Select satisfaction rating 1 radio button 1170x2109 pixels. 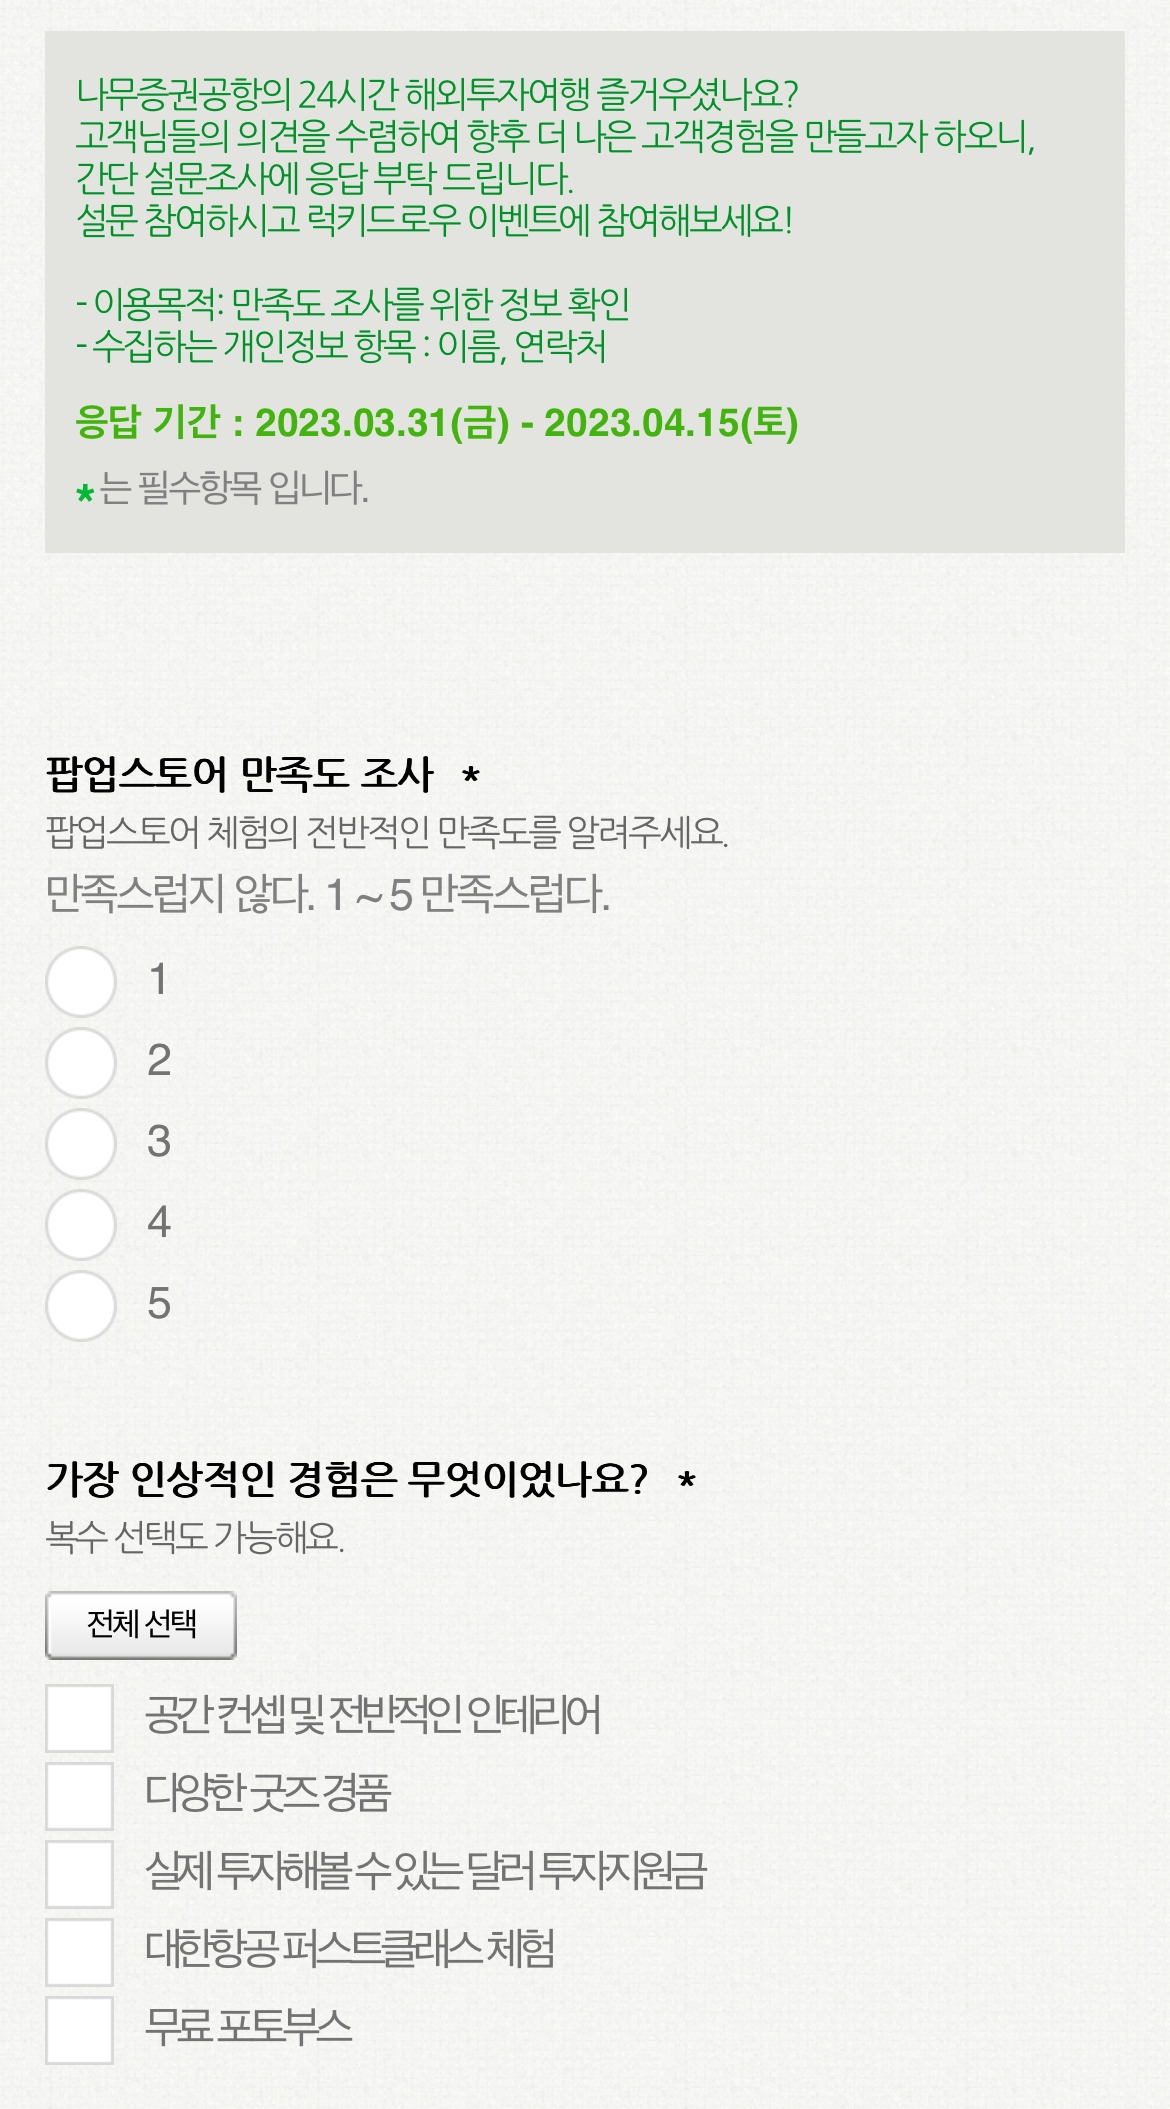point(81,981)
